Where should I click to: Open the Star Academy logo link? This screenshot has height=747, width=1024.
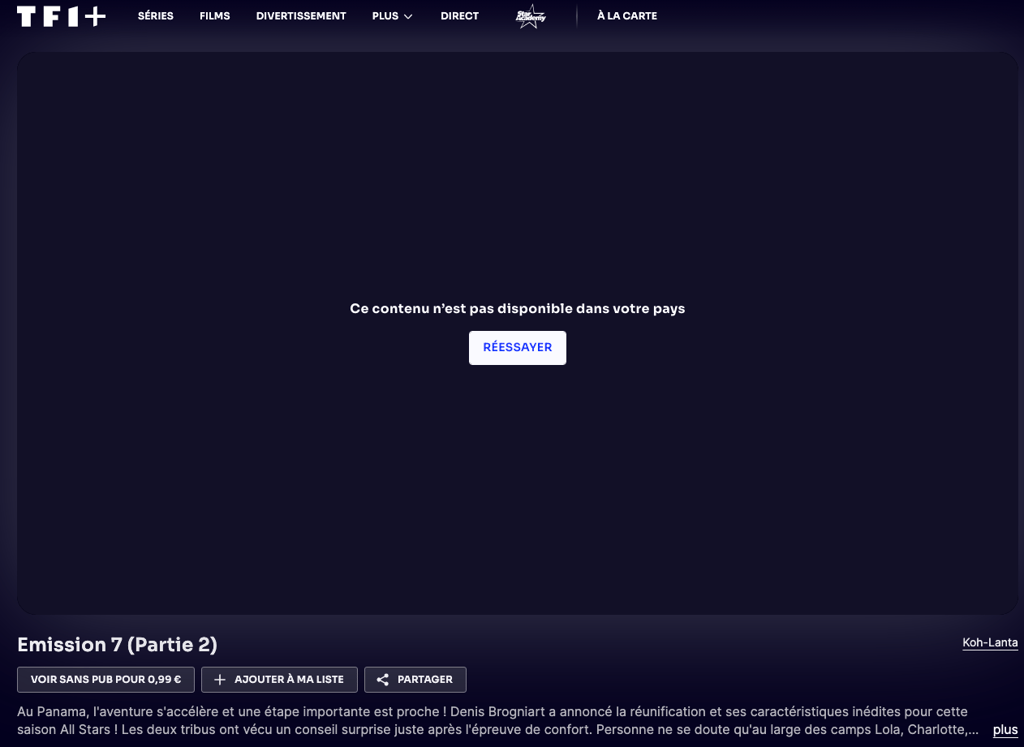[530, 16]
